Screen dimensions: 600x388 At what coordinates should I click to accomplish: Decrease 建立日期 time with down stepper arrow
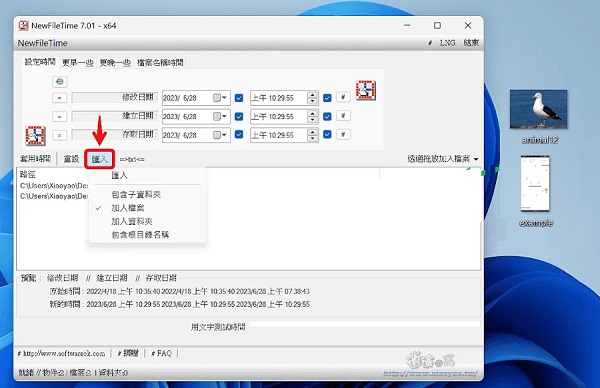click(x=313, y=119)
